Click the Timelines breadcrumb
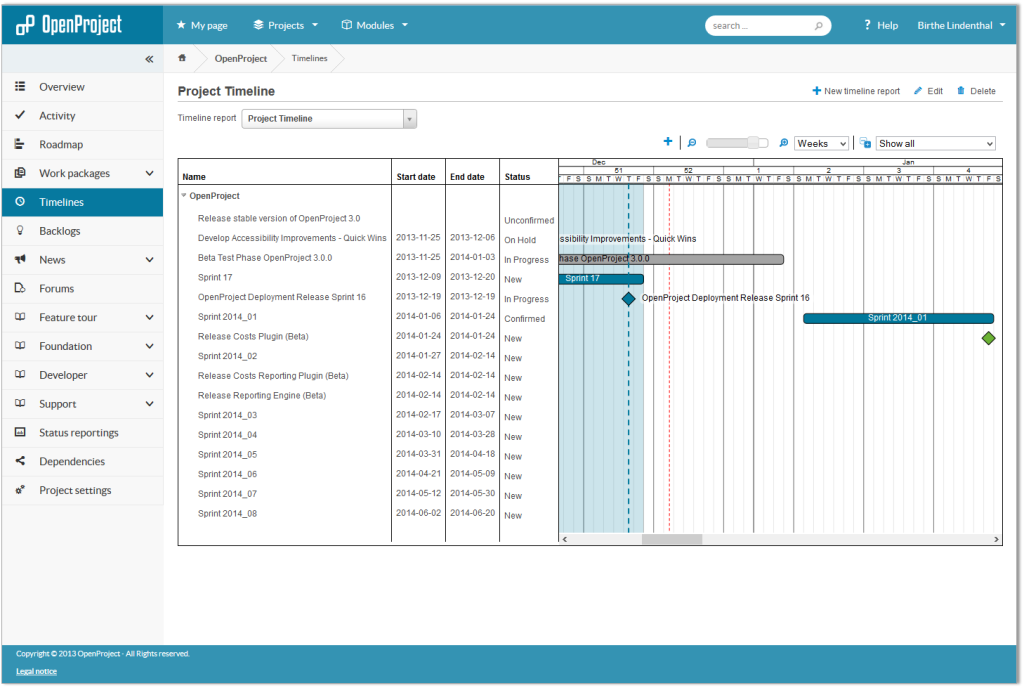The height and width of the screenshot is (688, 1024). (310, 58)
